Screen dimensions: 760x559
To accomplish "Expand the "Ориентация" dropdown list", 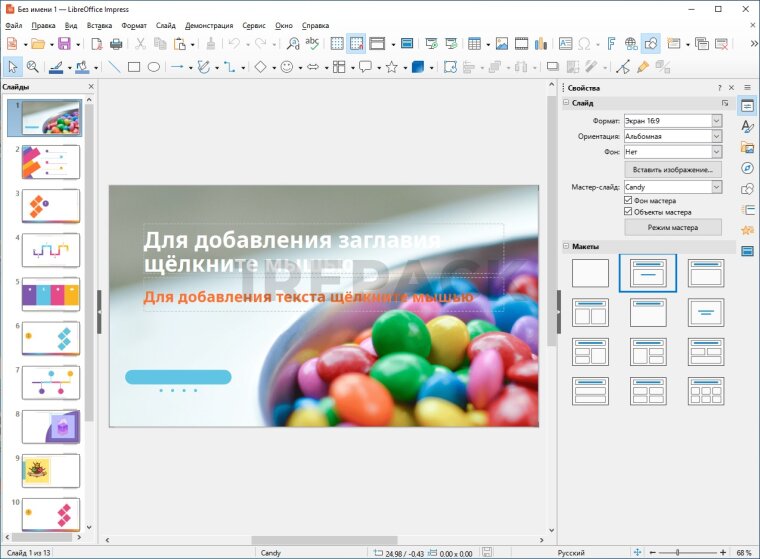I will [716, 136].
